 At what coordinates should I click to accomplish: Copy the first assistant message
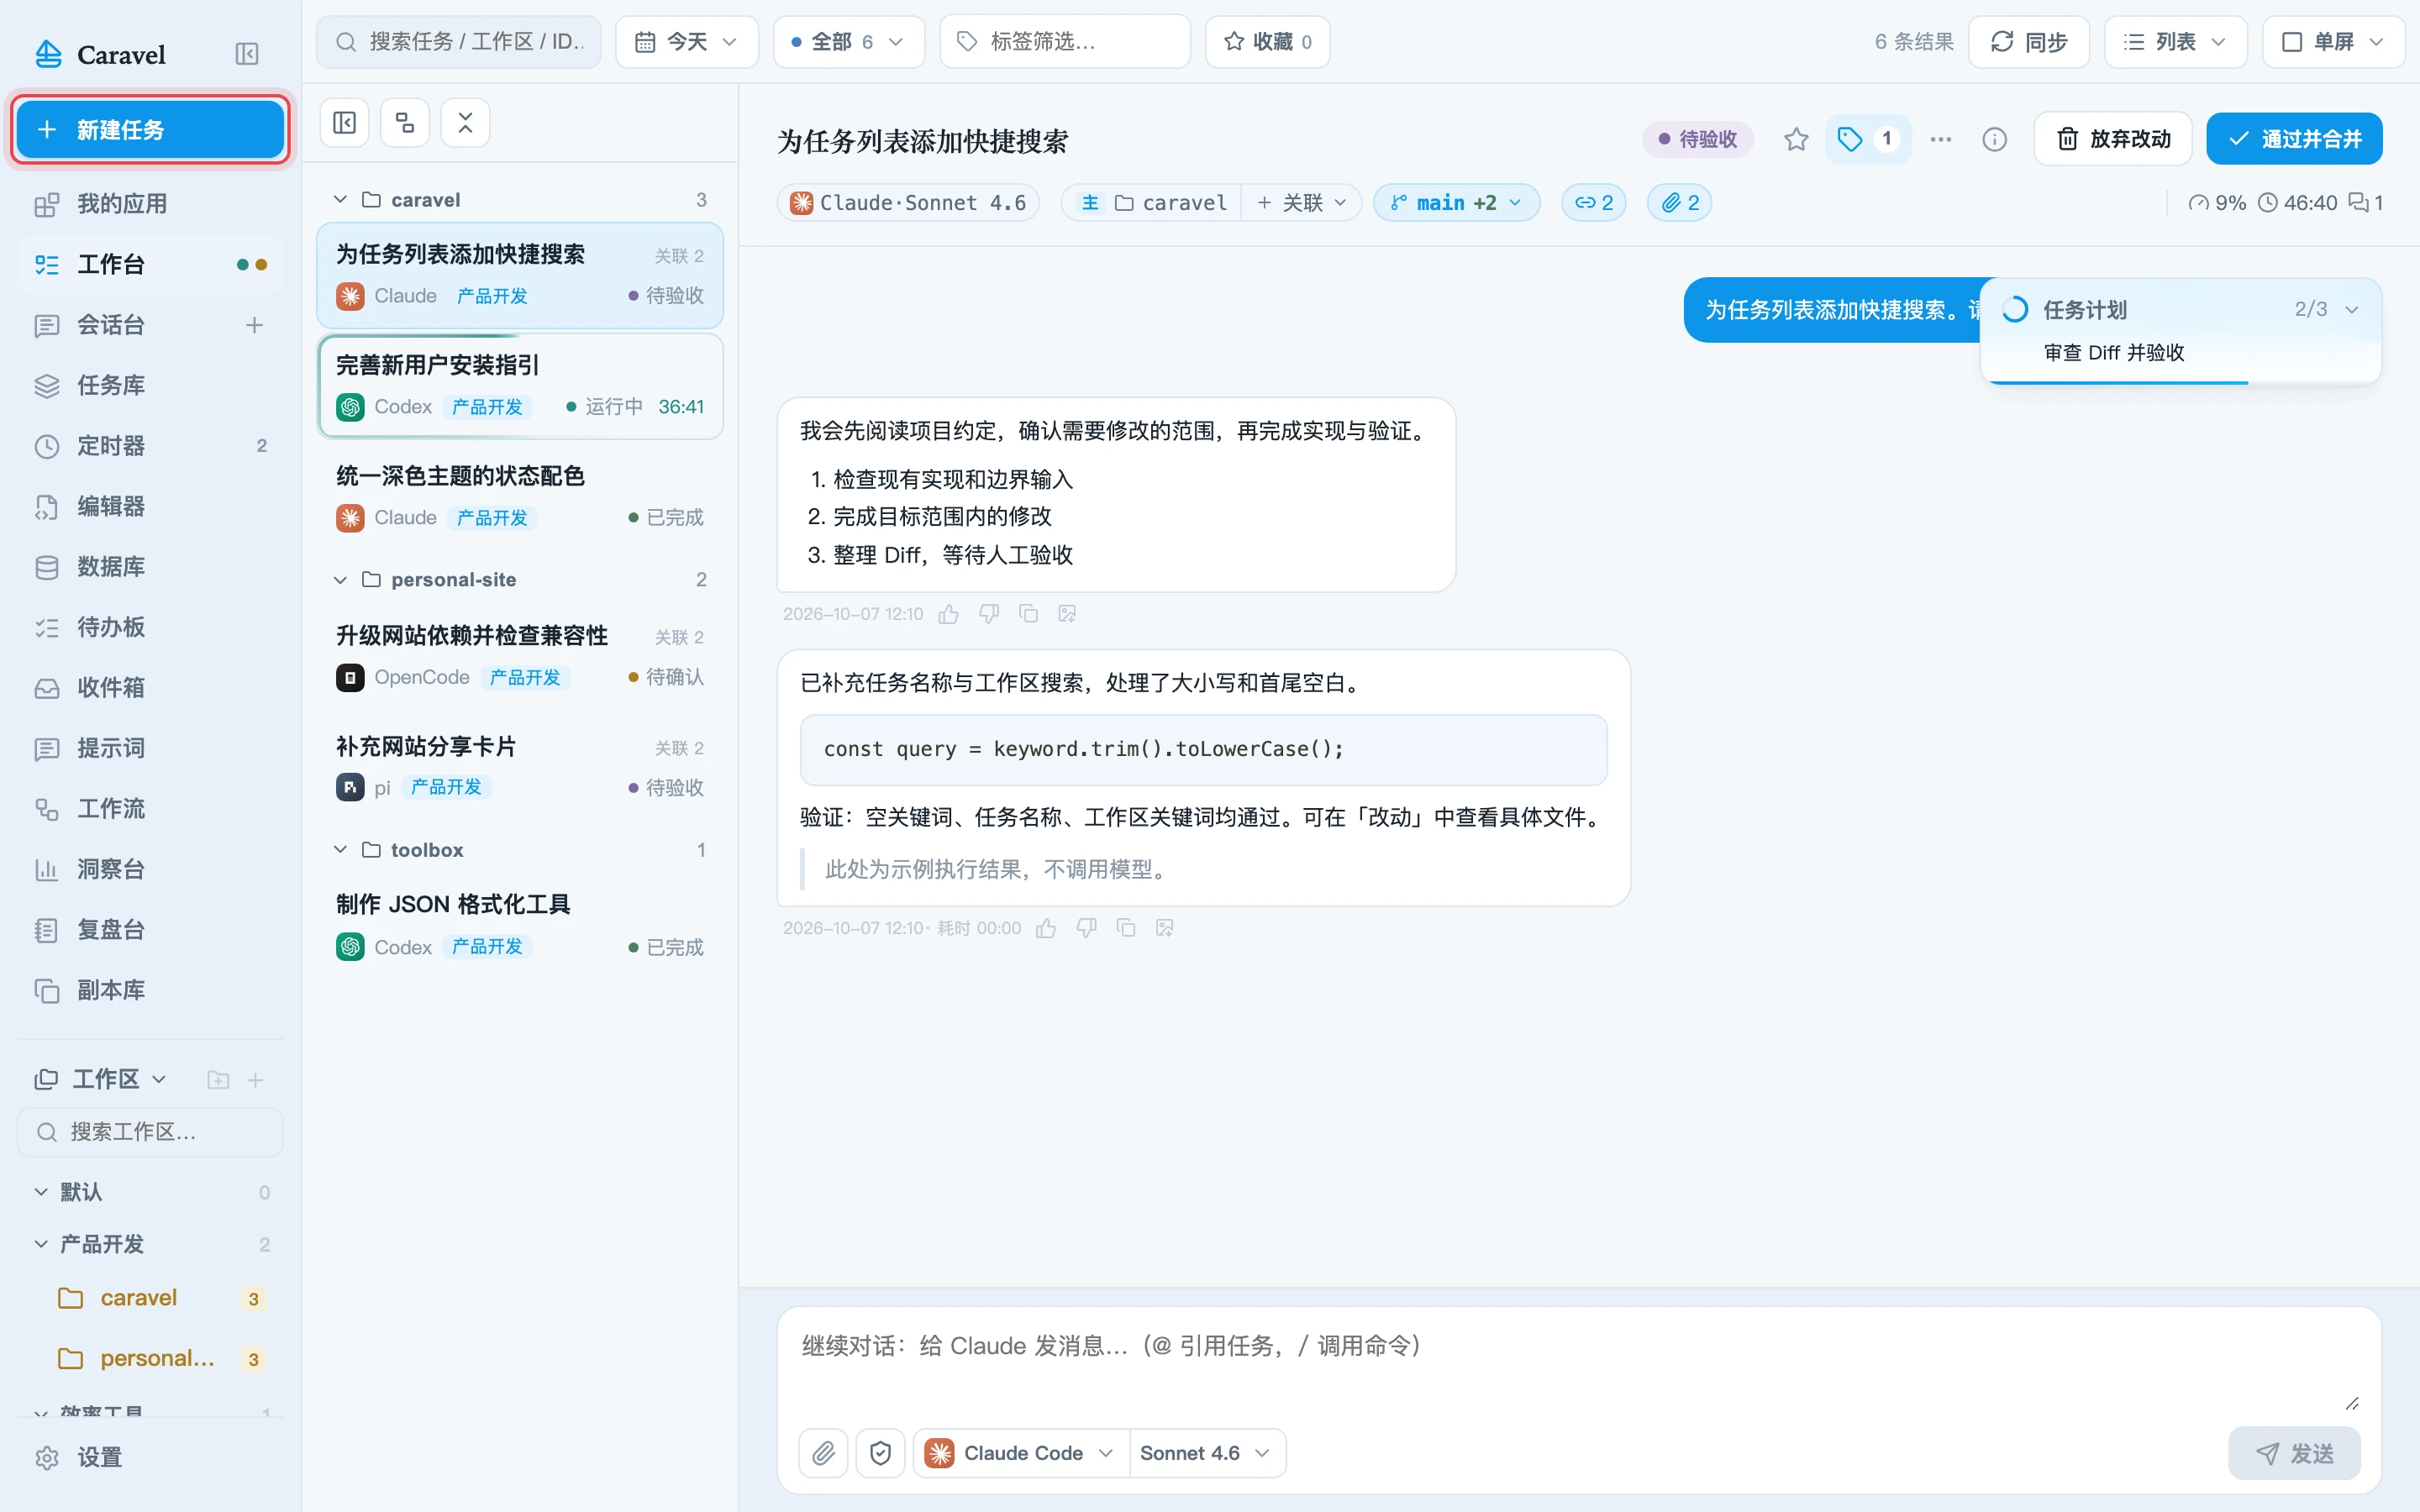tap(1028, 614)
